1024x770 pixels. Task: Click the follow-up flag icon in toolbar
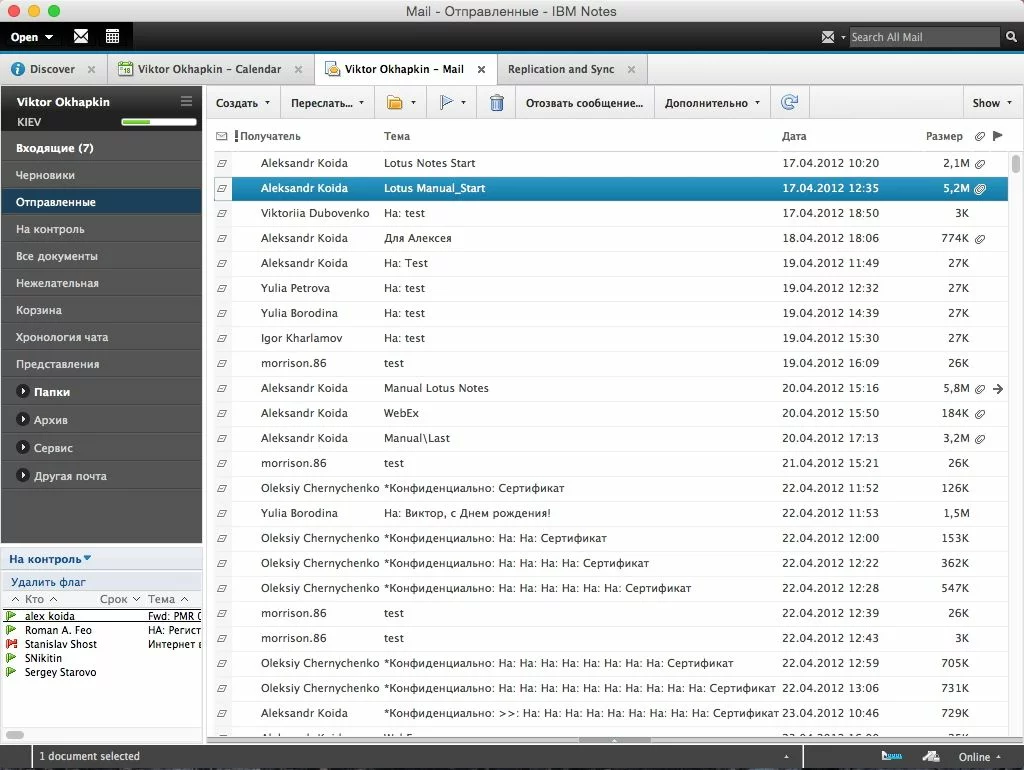[446, 103]
